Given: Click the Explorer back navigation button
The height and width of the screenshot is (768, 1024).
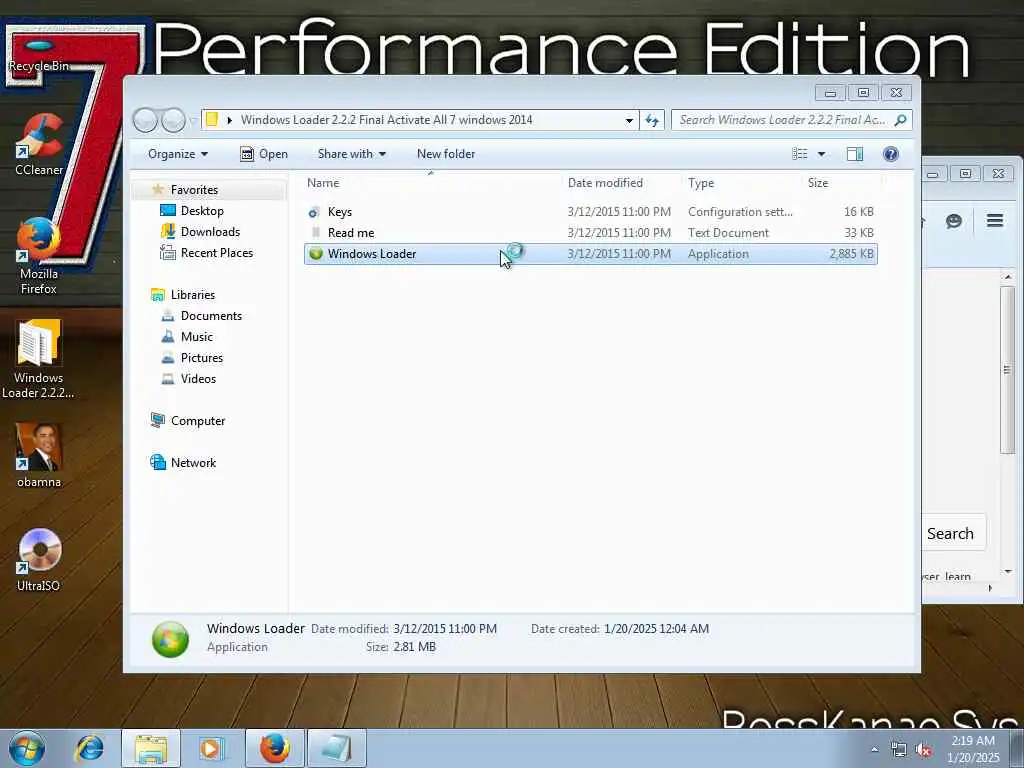Looking at the screenshot, I should tap(145, 120).
